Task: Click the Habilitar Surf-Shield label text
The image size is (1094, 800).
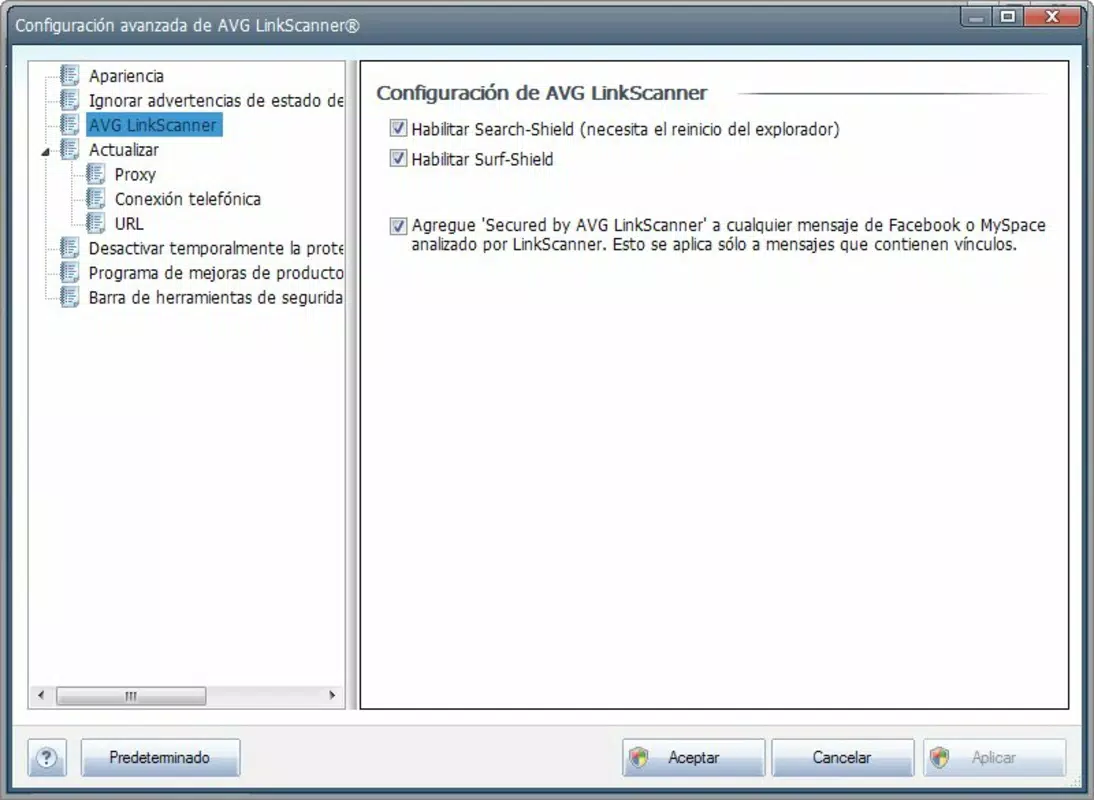Action: pos(482,160)
